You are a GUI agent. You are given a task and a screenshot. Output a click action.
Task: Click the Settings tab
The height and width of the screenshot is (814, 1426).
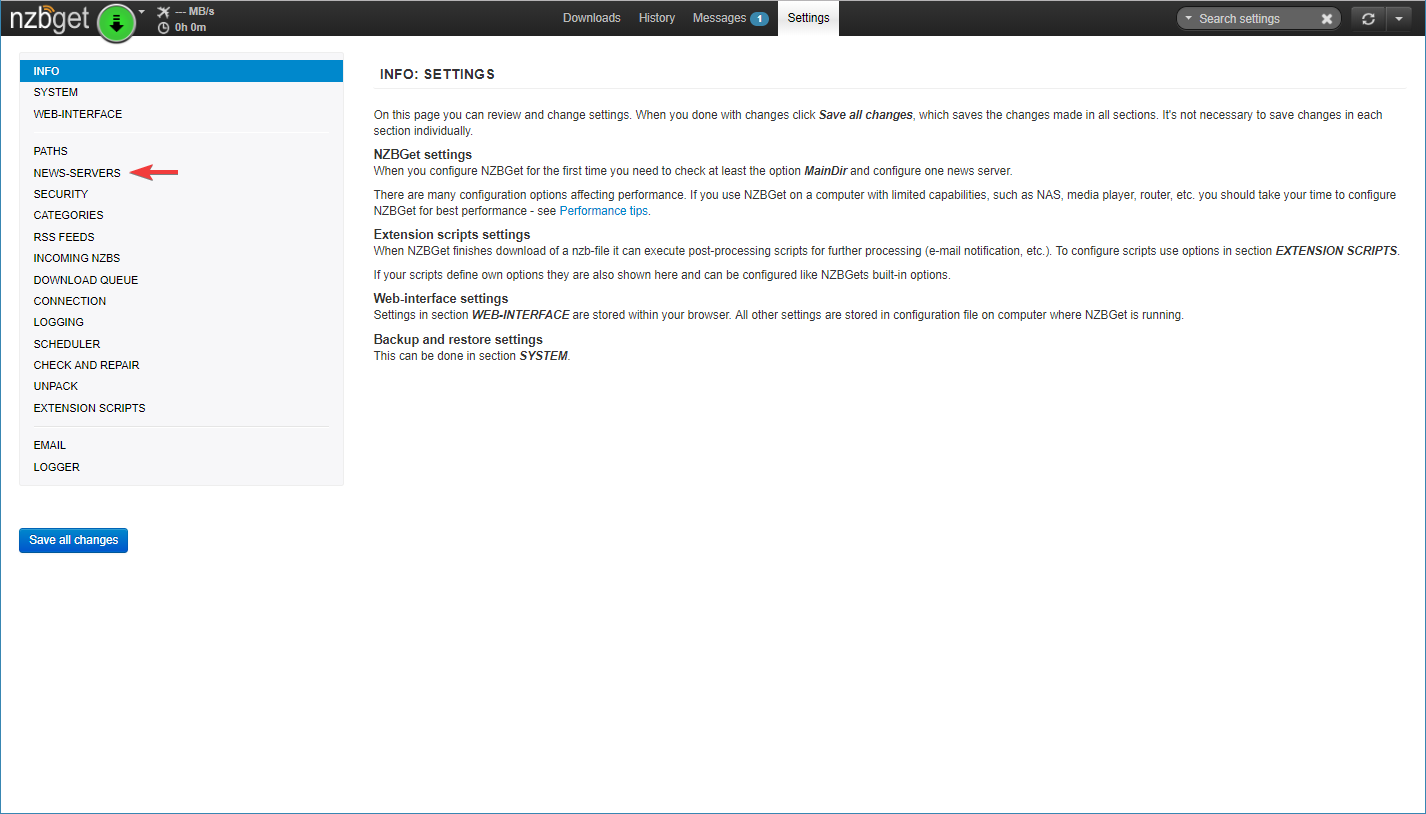808,18
